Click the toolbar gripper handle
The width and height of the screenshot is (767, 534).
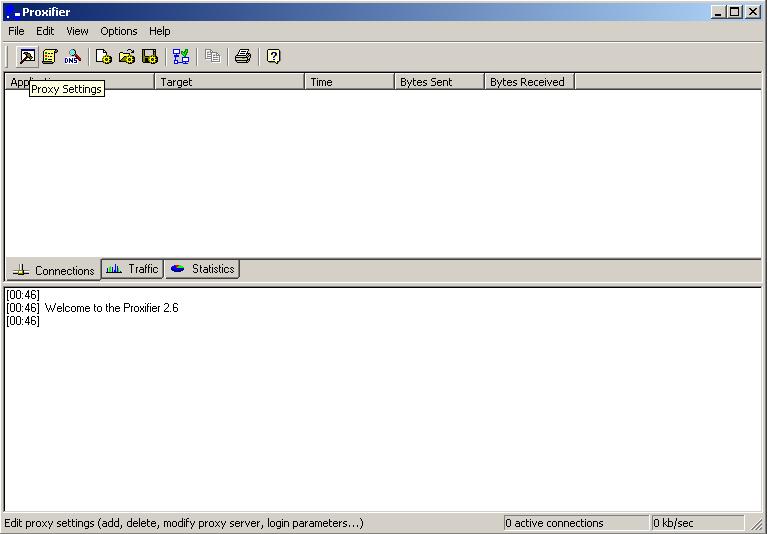point(8,57)
